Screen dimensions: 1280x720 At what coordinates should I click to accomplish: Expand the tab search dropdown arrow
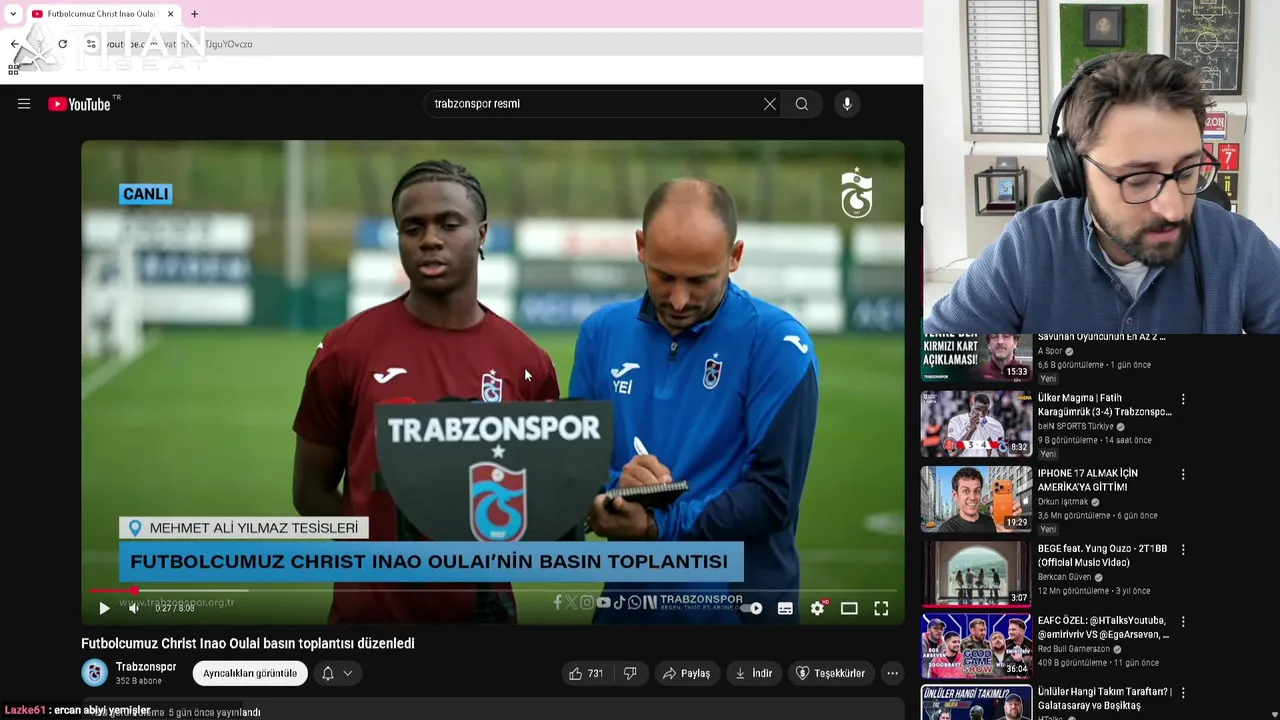point(12,14)
